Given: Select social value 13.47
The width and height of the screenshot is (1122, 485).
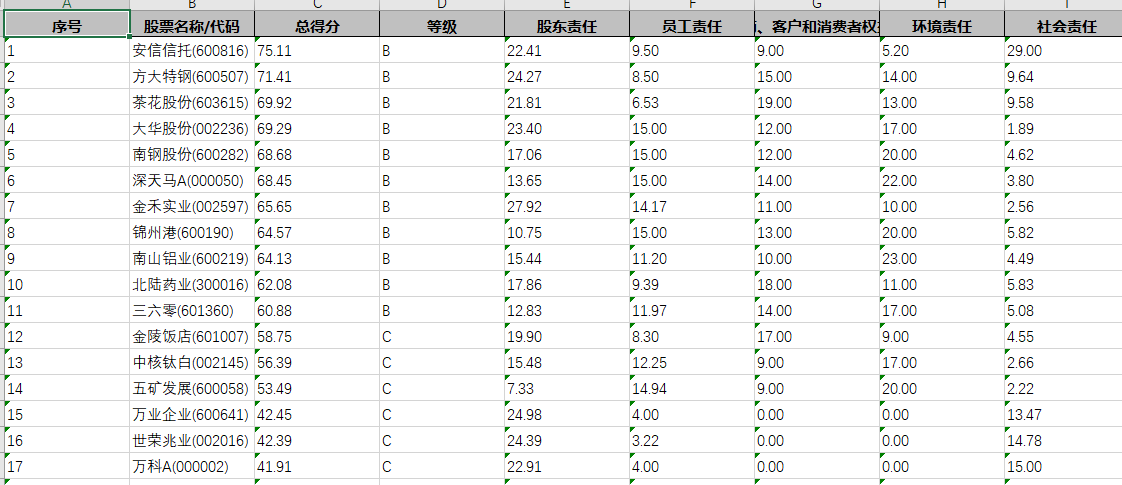Looking at the screenshot, I should (1063, 414).
